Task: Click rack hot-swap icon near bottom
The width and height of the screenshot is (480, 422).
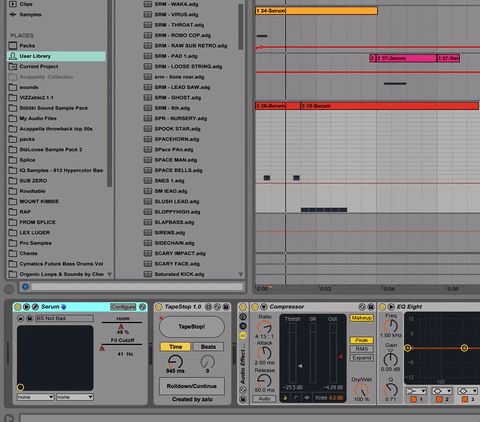Action: coord(243,390)
